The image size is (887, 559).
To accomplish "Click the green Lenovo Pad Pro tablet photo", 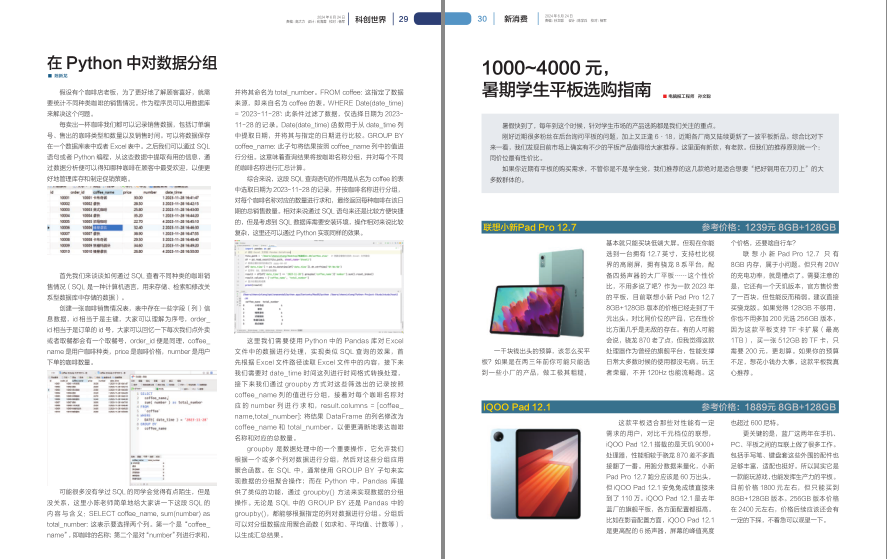I will pyautogui.click(x=537, y=293).
